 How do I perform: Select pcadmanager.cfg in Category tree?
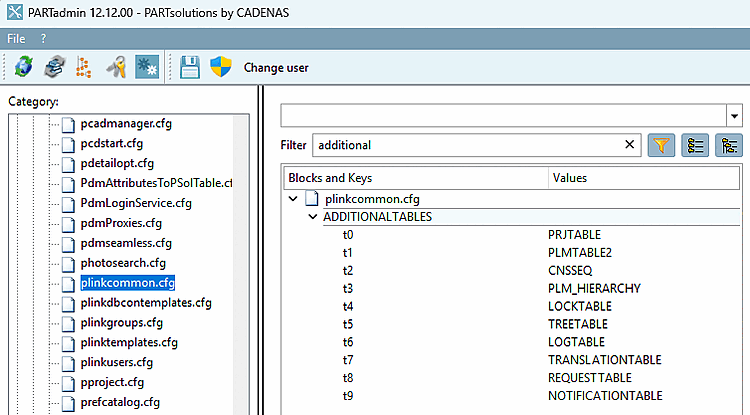(x=126, y=123)
